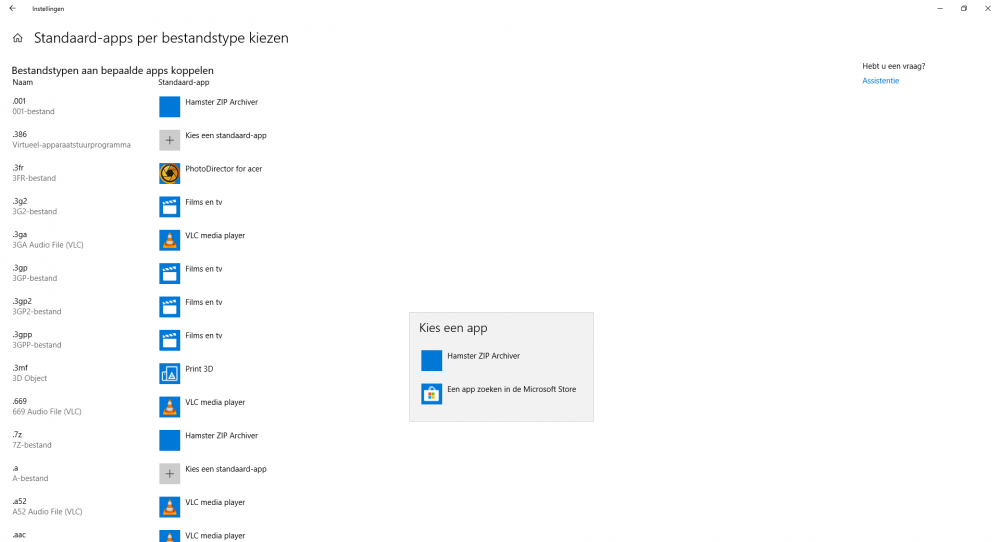Click the back arrow in title bar

tap(12, 8)
